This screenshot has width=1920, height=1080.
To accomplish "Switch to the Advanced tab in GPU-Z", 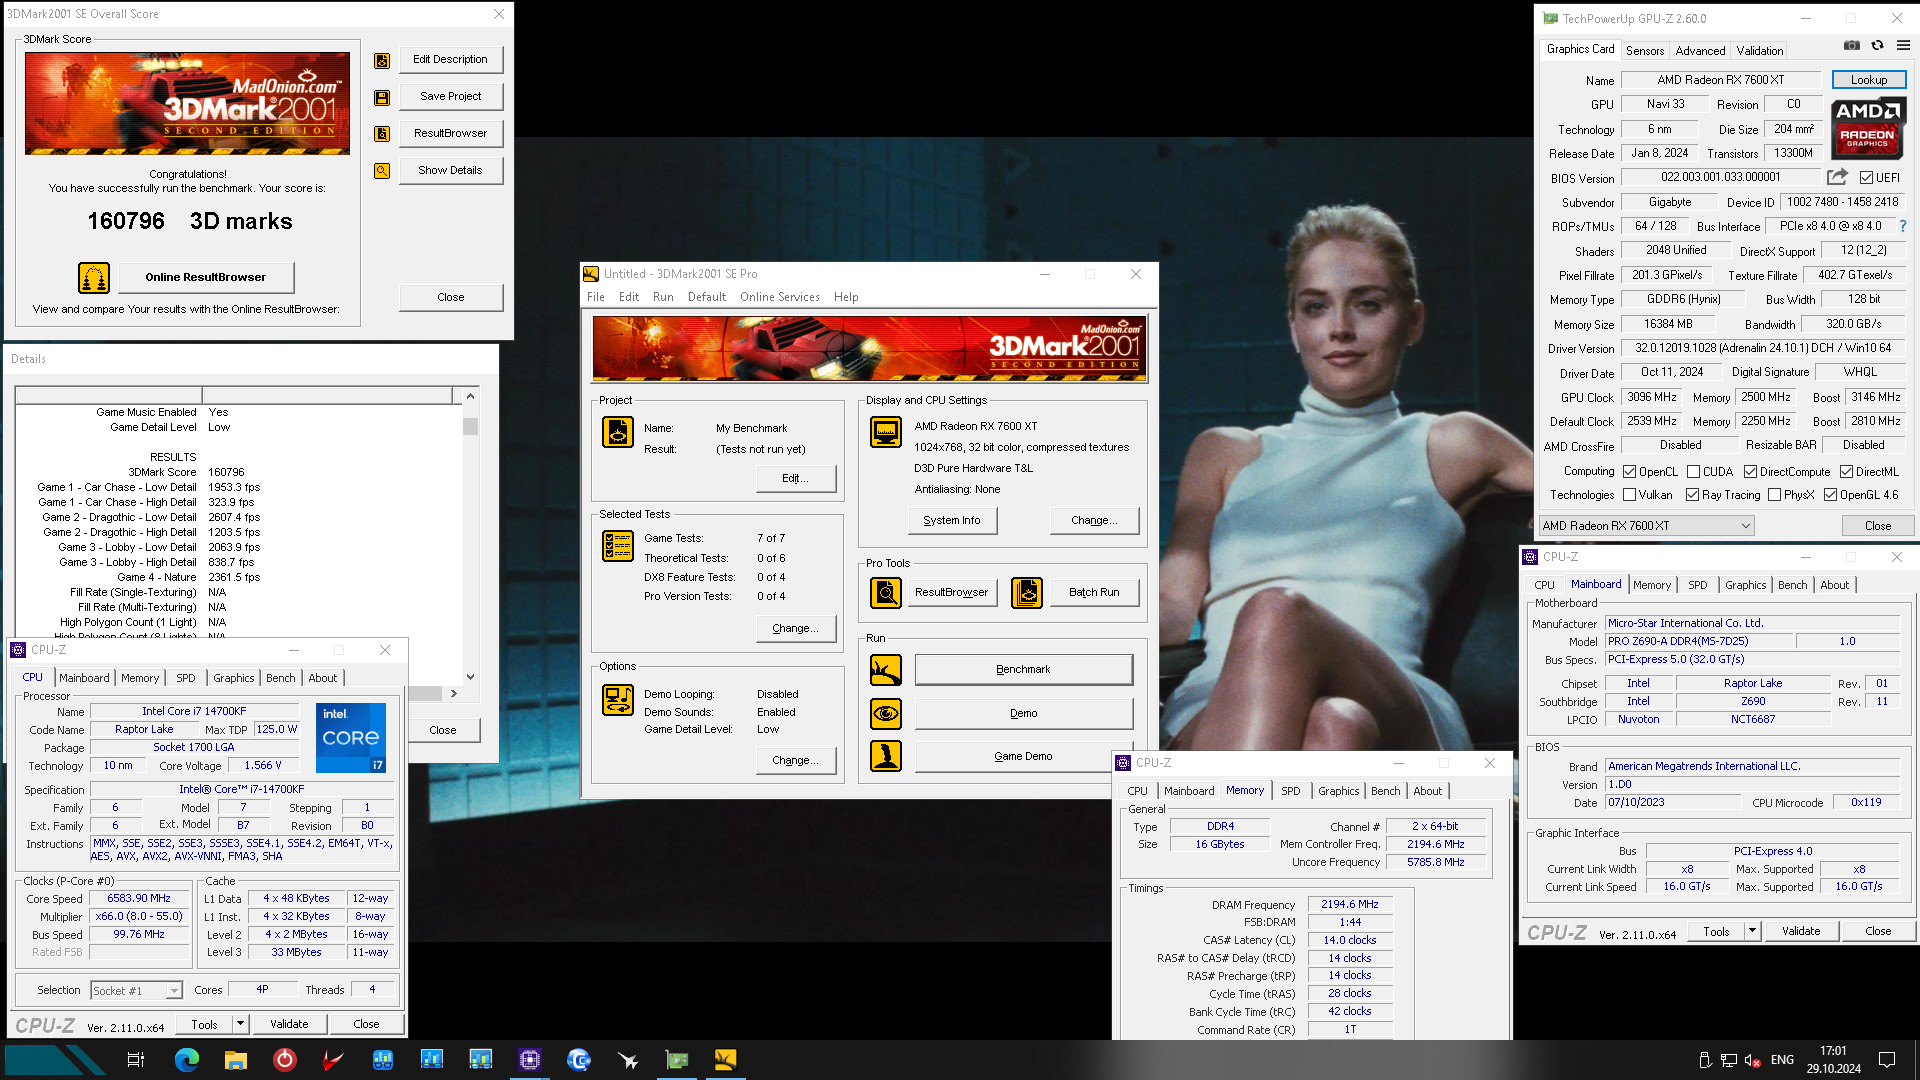I will 1700,51.
